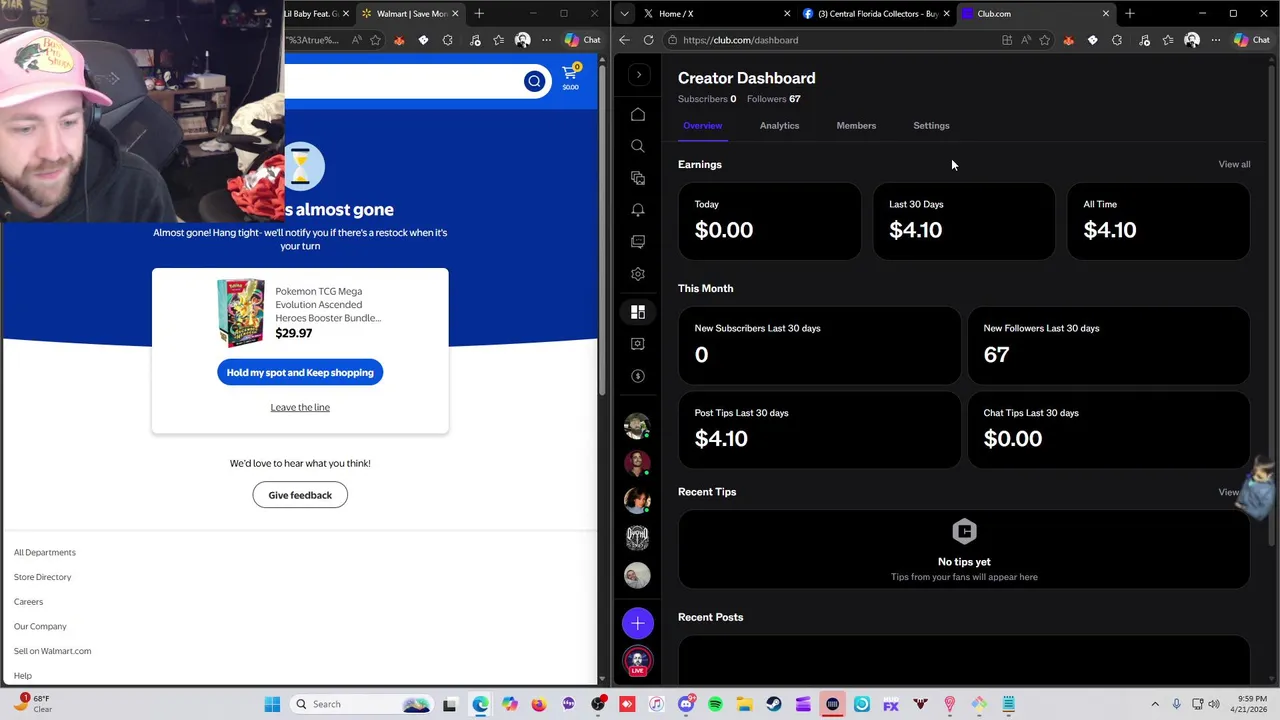
Task: Open the All Departments footer link
Action: tap(45, 552)
